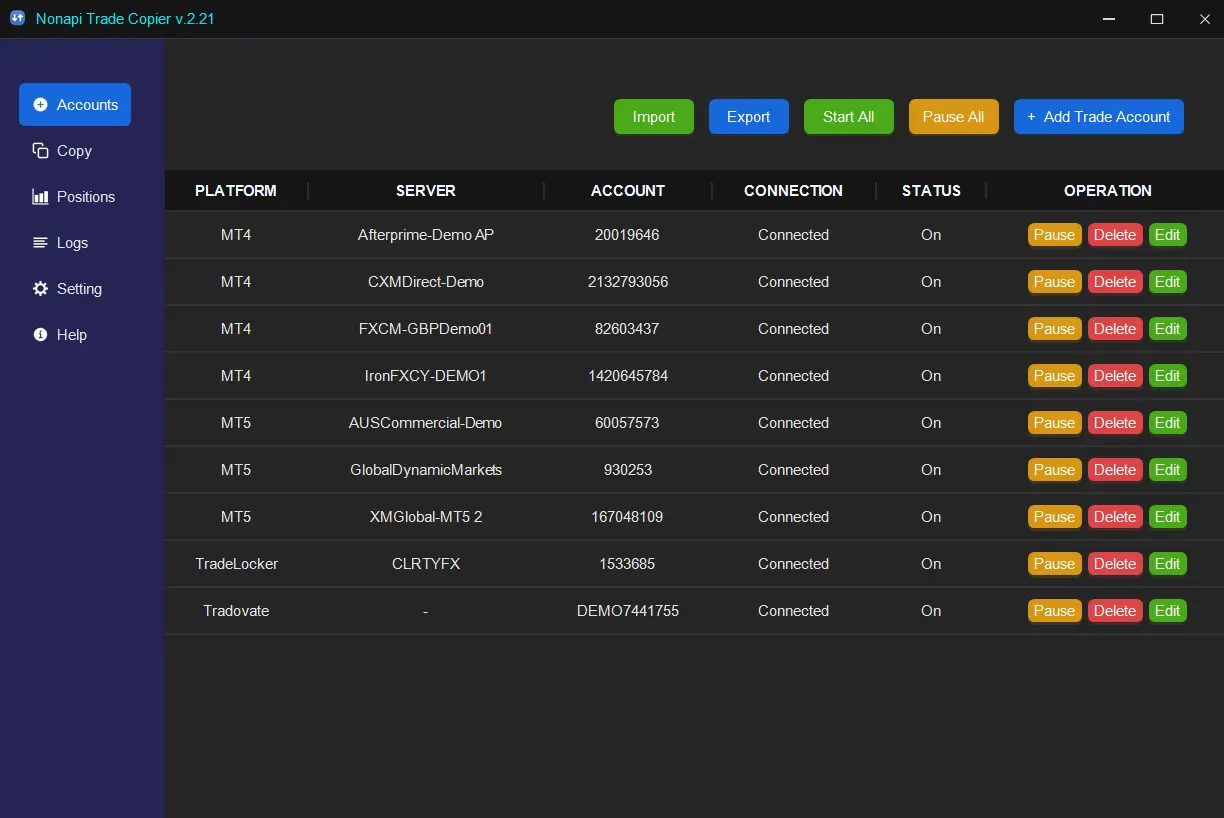Delete the CXMDirect-Demo account
The width and height of the screenshot is (1224, 818).
click(1115, 282)
